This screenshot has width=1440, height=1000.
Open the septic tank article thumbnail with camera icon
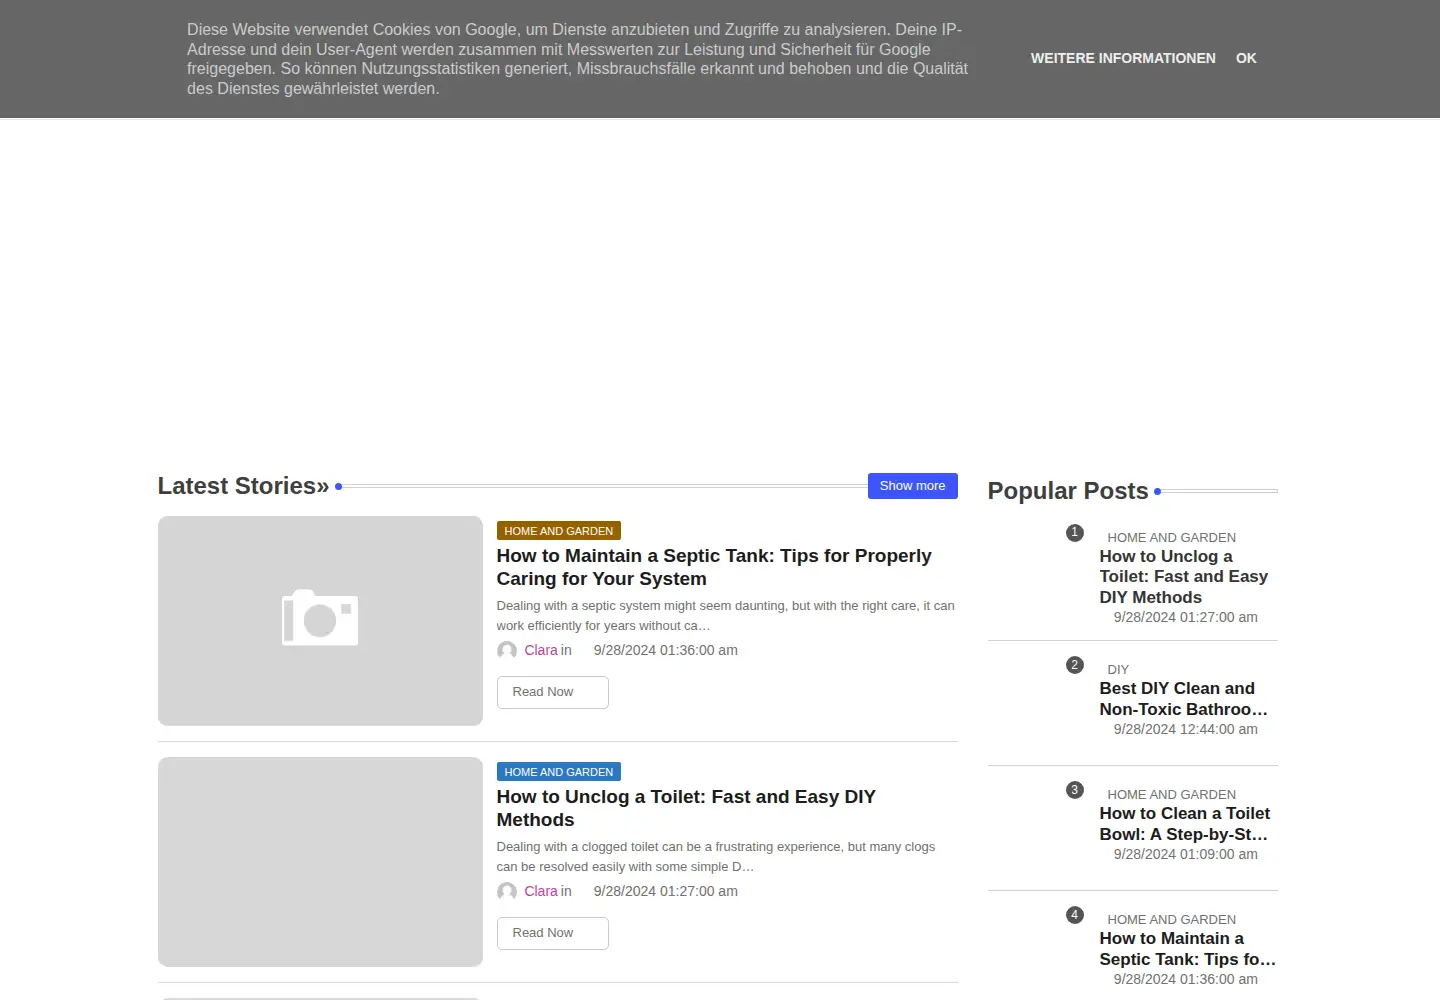[x=320, y=621]
